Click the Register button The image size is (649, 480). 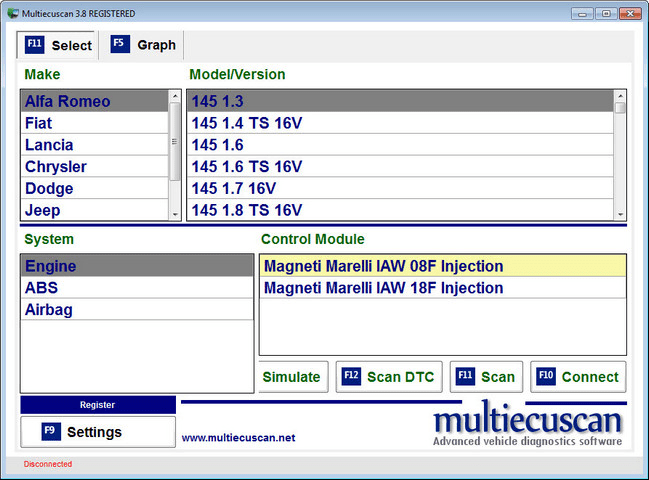97,405
